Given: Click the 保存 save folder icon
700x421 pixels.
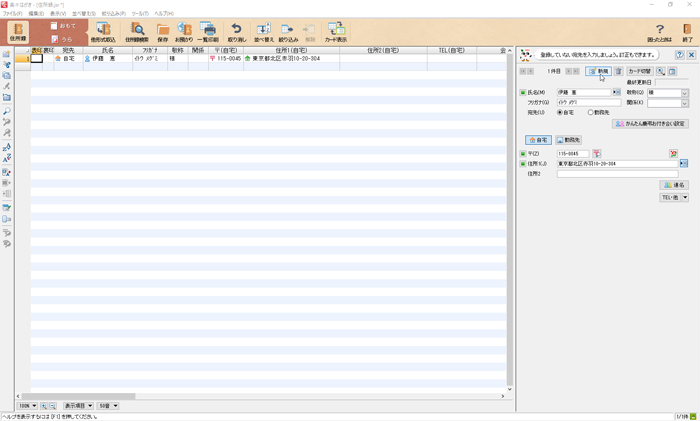Looking at the screenshot, I should coord(163,32).
